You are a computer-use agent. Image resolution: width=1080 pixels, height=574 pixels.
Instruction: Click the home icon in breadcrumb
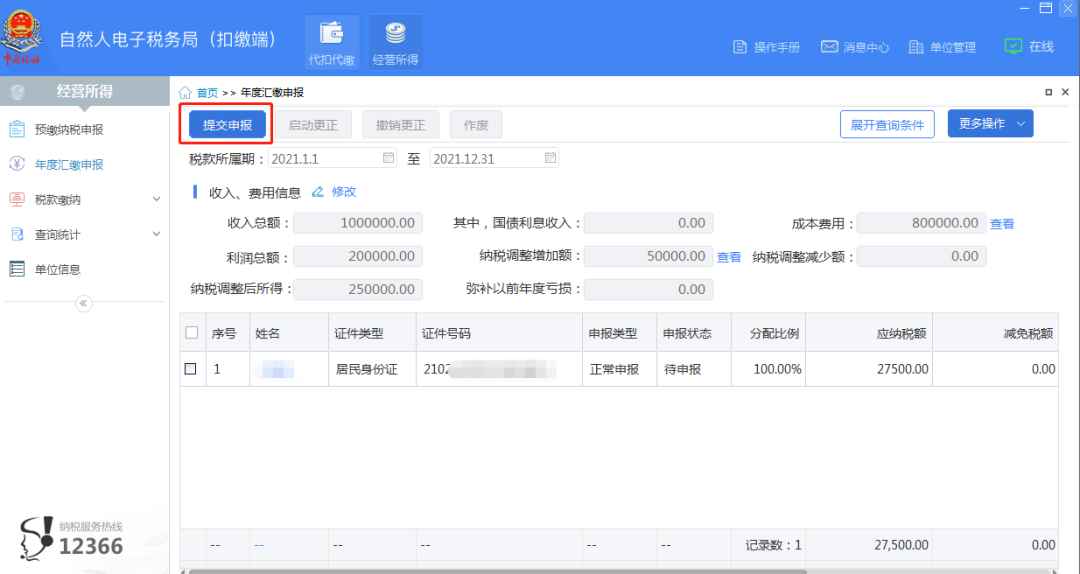click(186, 92)
